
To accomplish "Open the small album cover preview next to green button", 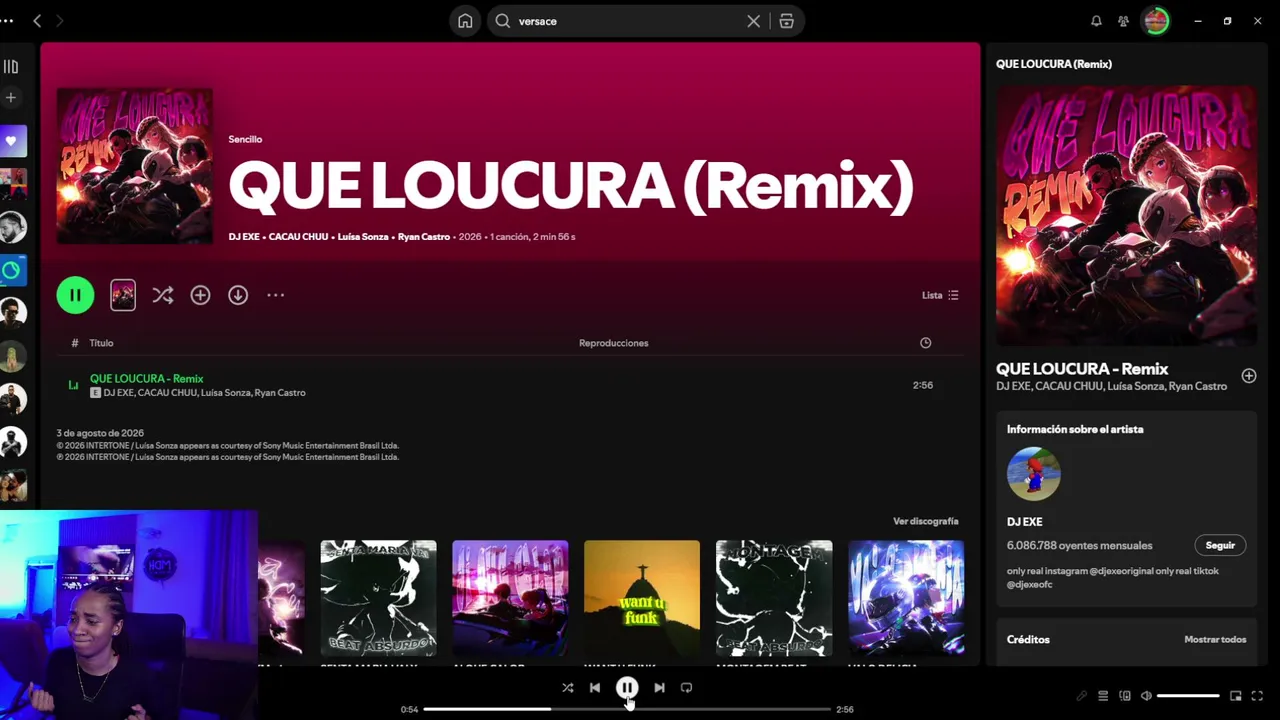I will tap(123, 295).
